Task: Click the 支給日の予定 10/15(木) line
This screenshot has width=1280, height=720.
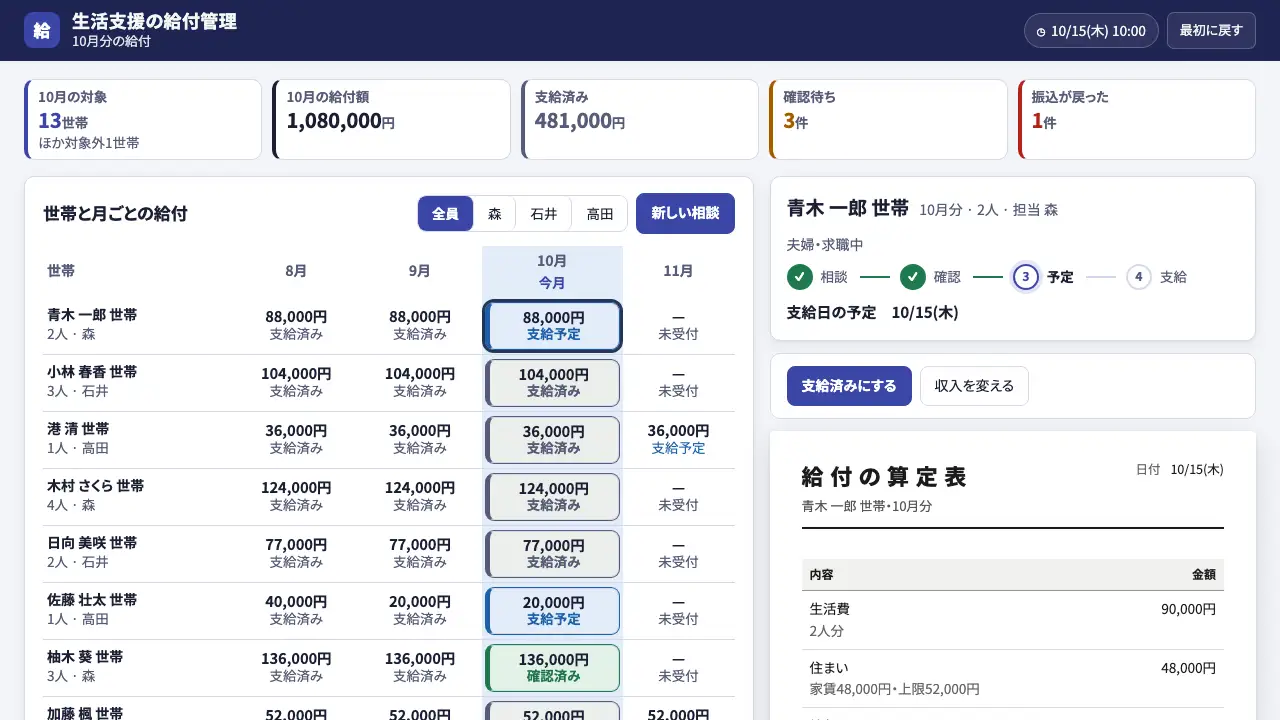Action: coord(873,312)
